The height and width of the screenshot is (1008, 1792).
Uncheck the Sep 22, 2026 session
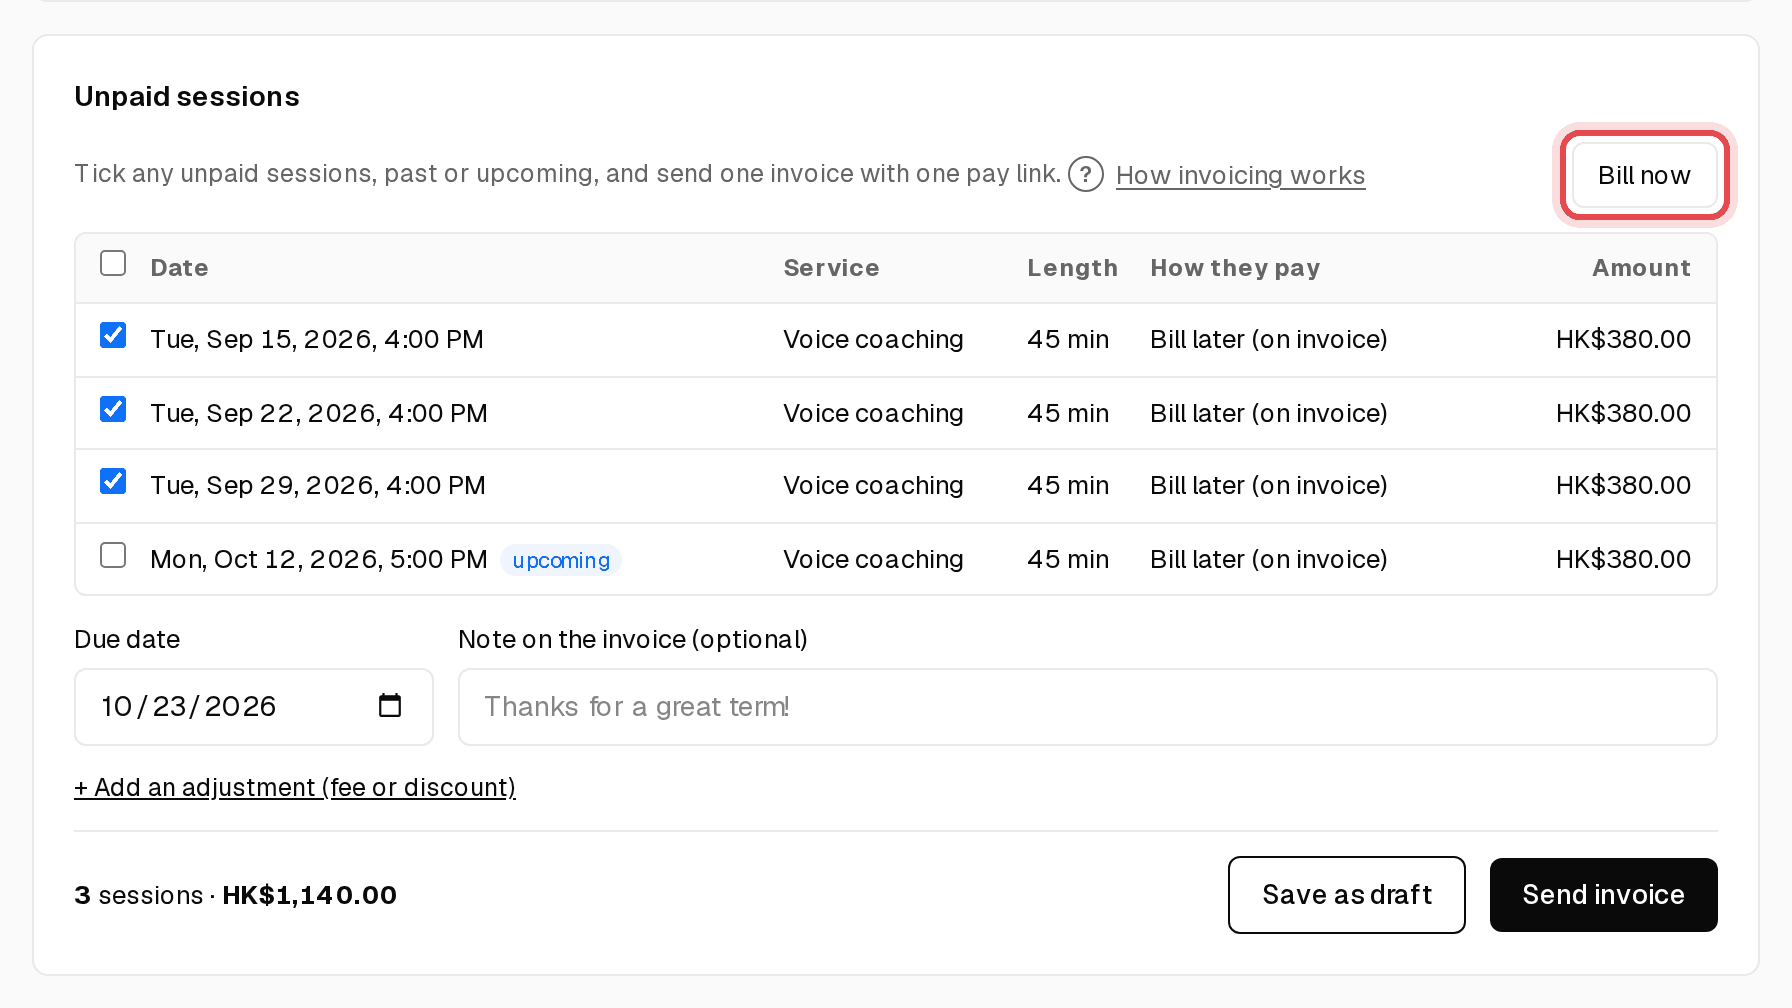pos(113,409)
